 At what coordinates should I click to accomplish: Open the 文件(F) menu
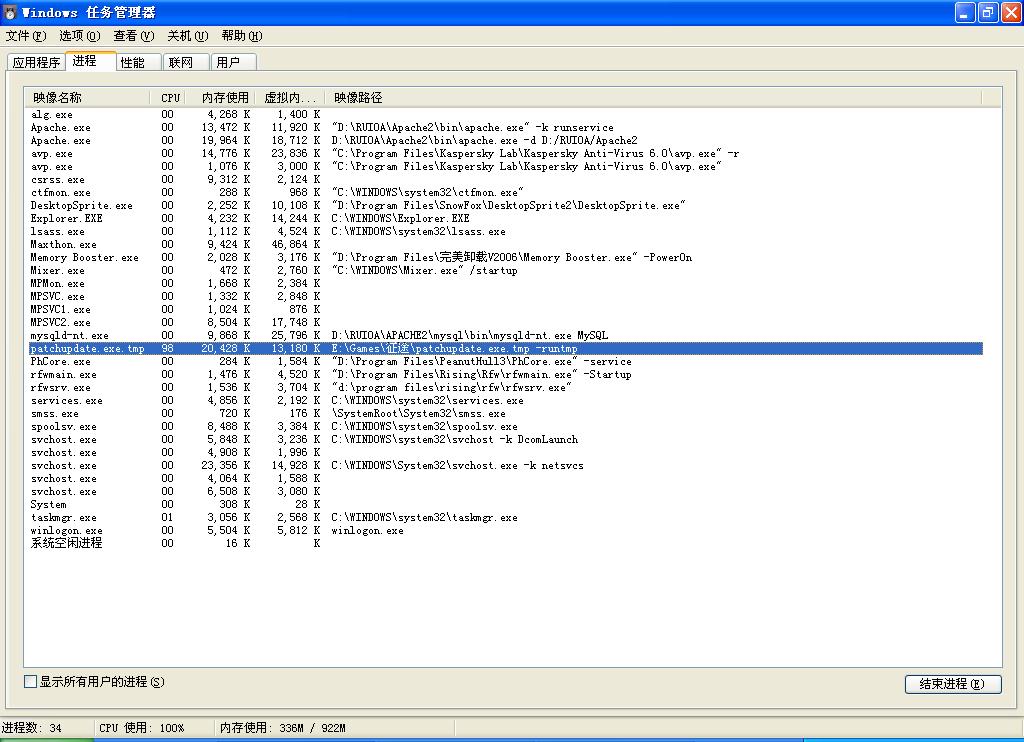(26, 36)
